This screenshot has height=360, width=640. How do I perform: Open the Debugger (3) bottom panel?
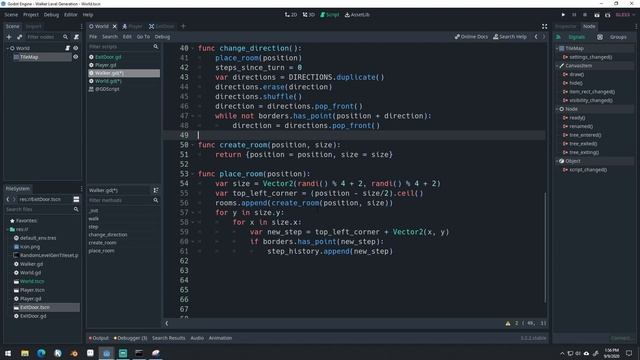[x=130, y=338]
